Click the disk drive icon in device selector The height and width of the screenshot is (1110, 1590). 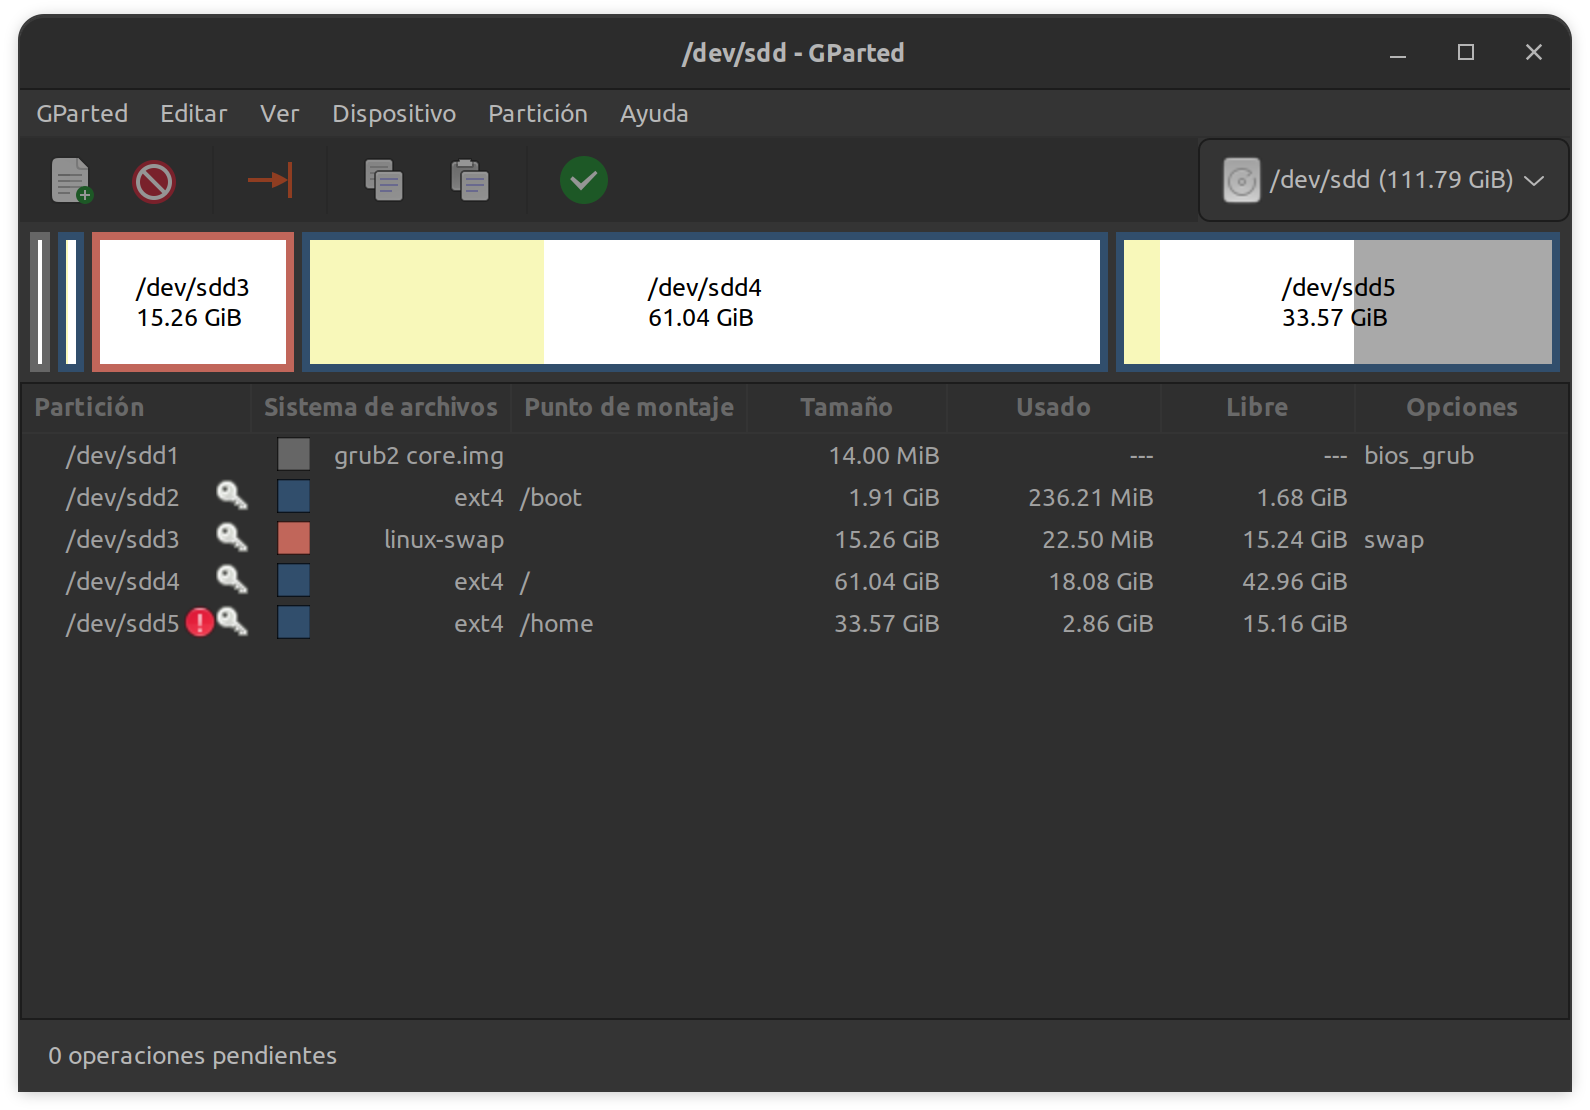click(x=1242, y=181)
